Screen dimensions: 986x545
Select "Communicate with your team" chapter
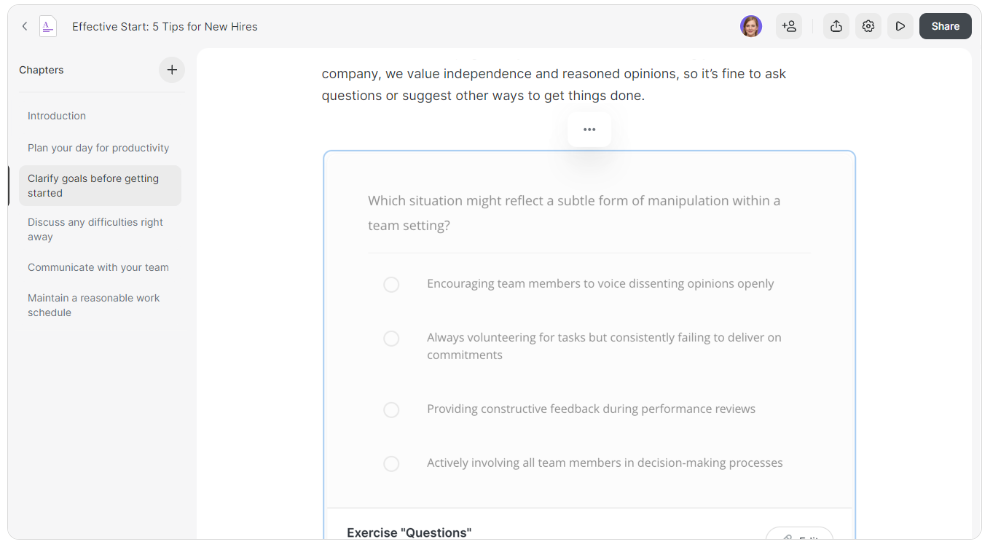point(98,268)
